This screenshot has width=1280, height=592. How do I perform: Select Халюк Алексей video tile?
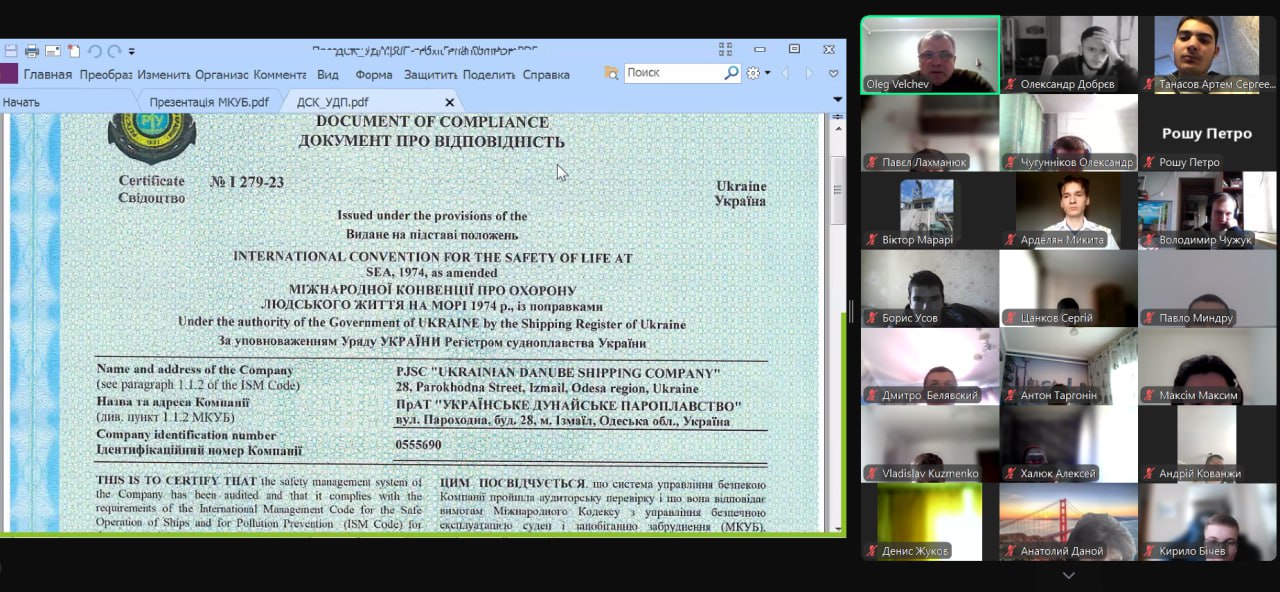(x=1069, y=444)
